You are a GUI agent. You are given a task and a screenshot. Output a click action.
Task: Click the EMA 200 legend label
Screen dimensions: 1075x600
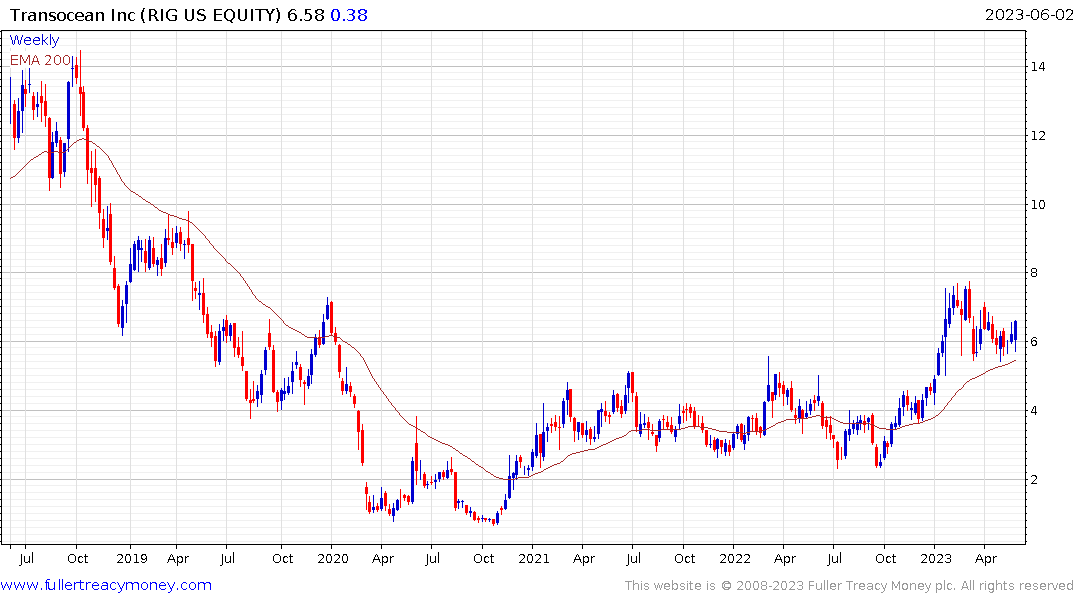[40, 60]
